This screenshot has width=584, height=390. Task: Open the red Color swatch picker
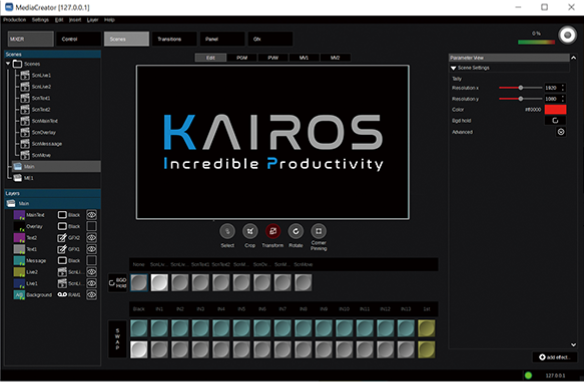click(555, 110)
